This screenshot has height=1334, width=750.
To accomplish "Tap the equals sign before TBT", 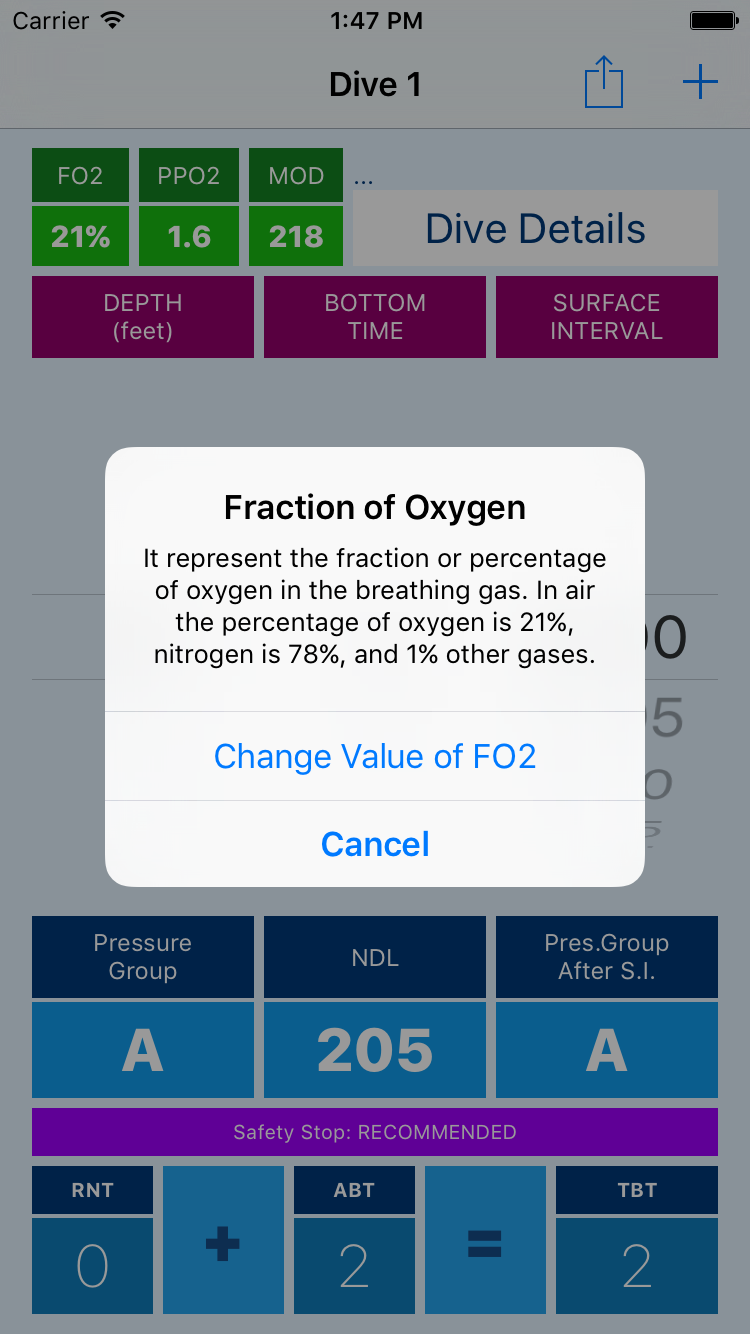I will coord(485,1240).
